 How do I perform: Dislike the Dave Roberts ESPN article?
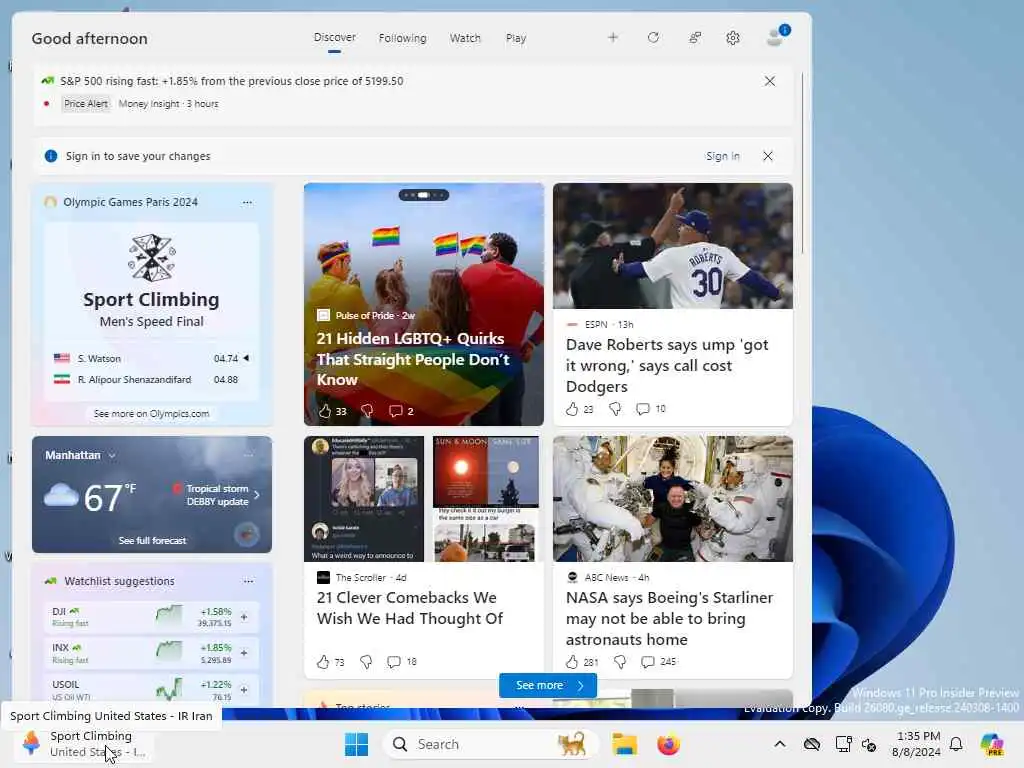[615, 409]
